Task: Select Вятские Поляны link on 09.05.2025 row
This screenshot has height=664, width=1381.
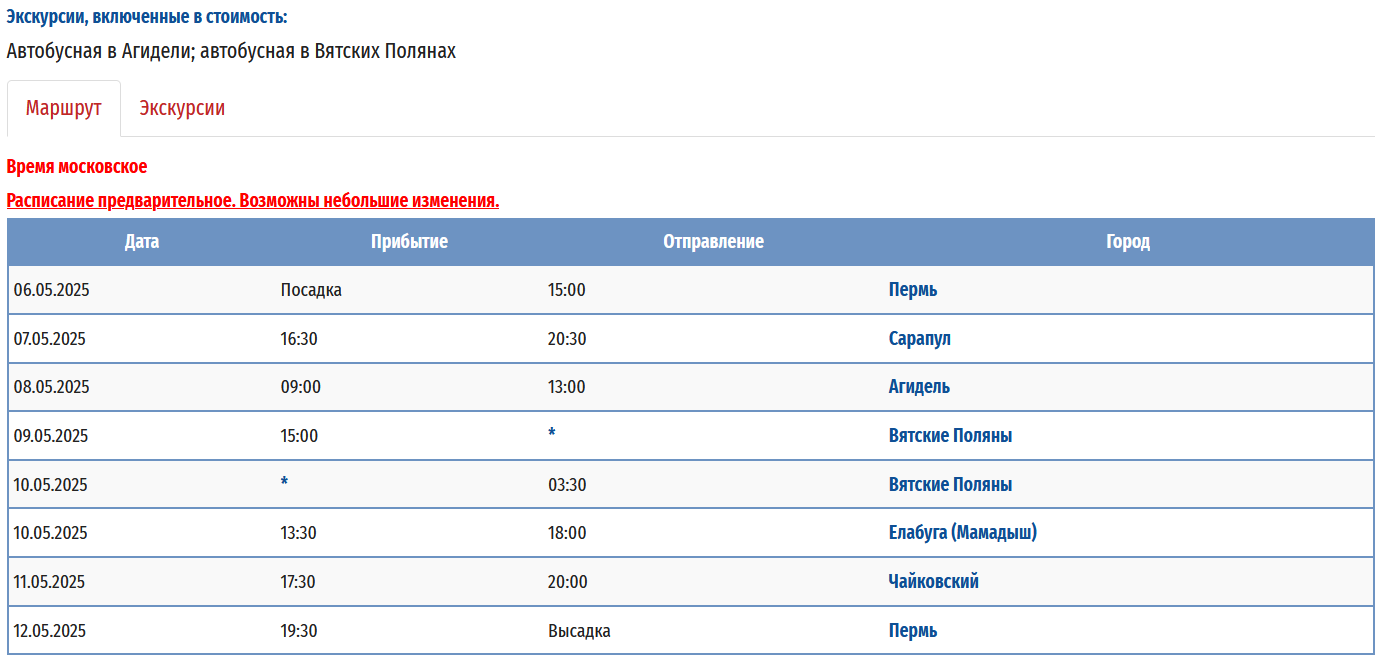Action: pos(950,436)
